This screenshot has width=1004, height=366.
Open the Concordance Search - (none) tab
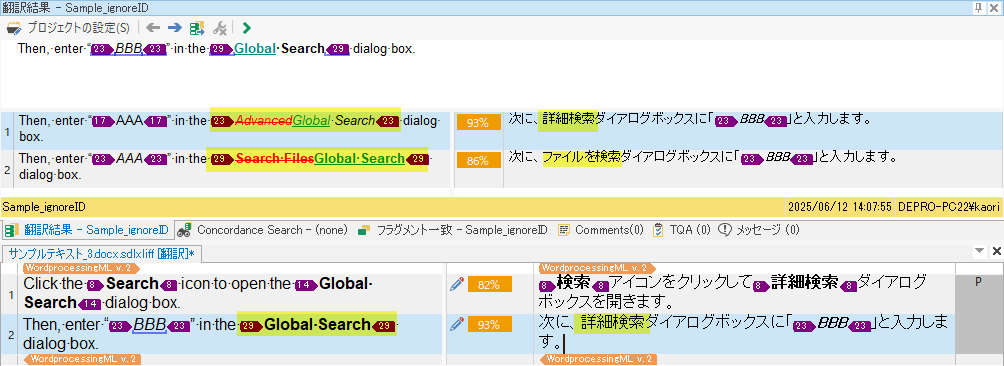[263, 230]
